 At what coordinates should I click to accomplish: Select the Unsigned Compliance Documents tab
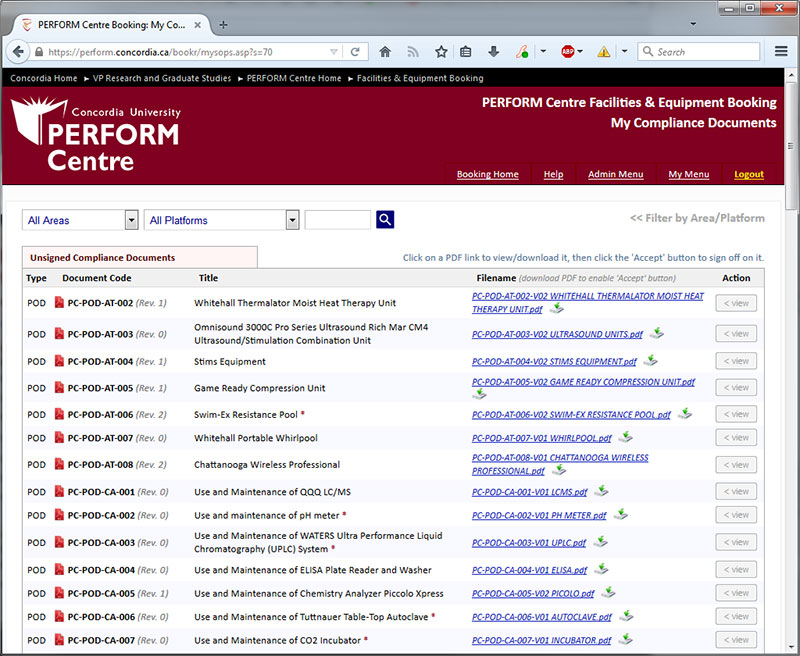[102, 257]
